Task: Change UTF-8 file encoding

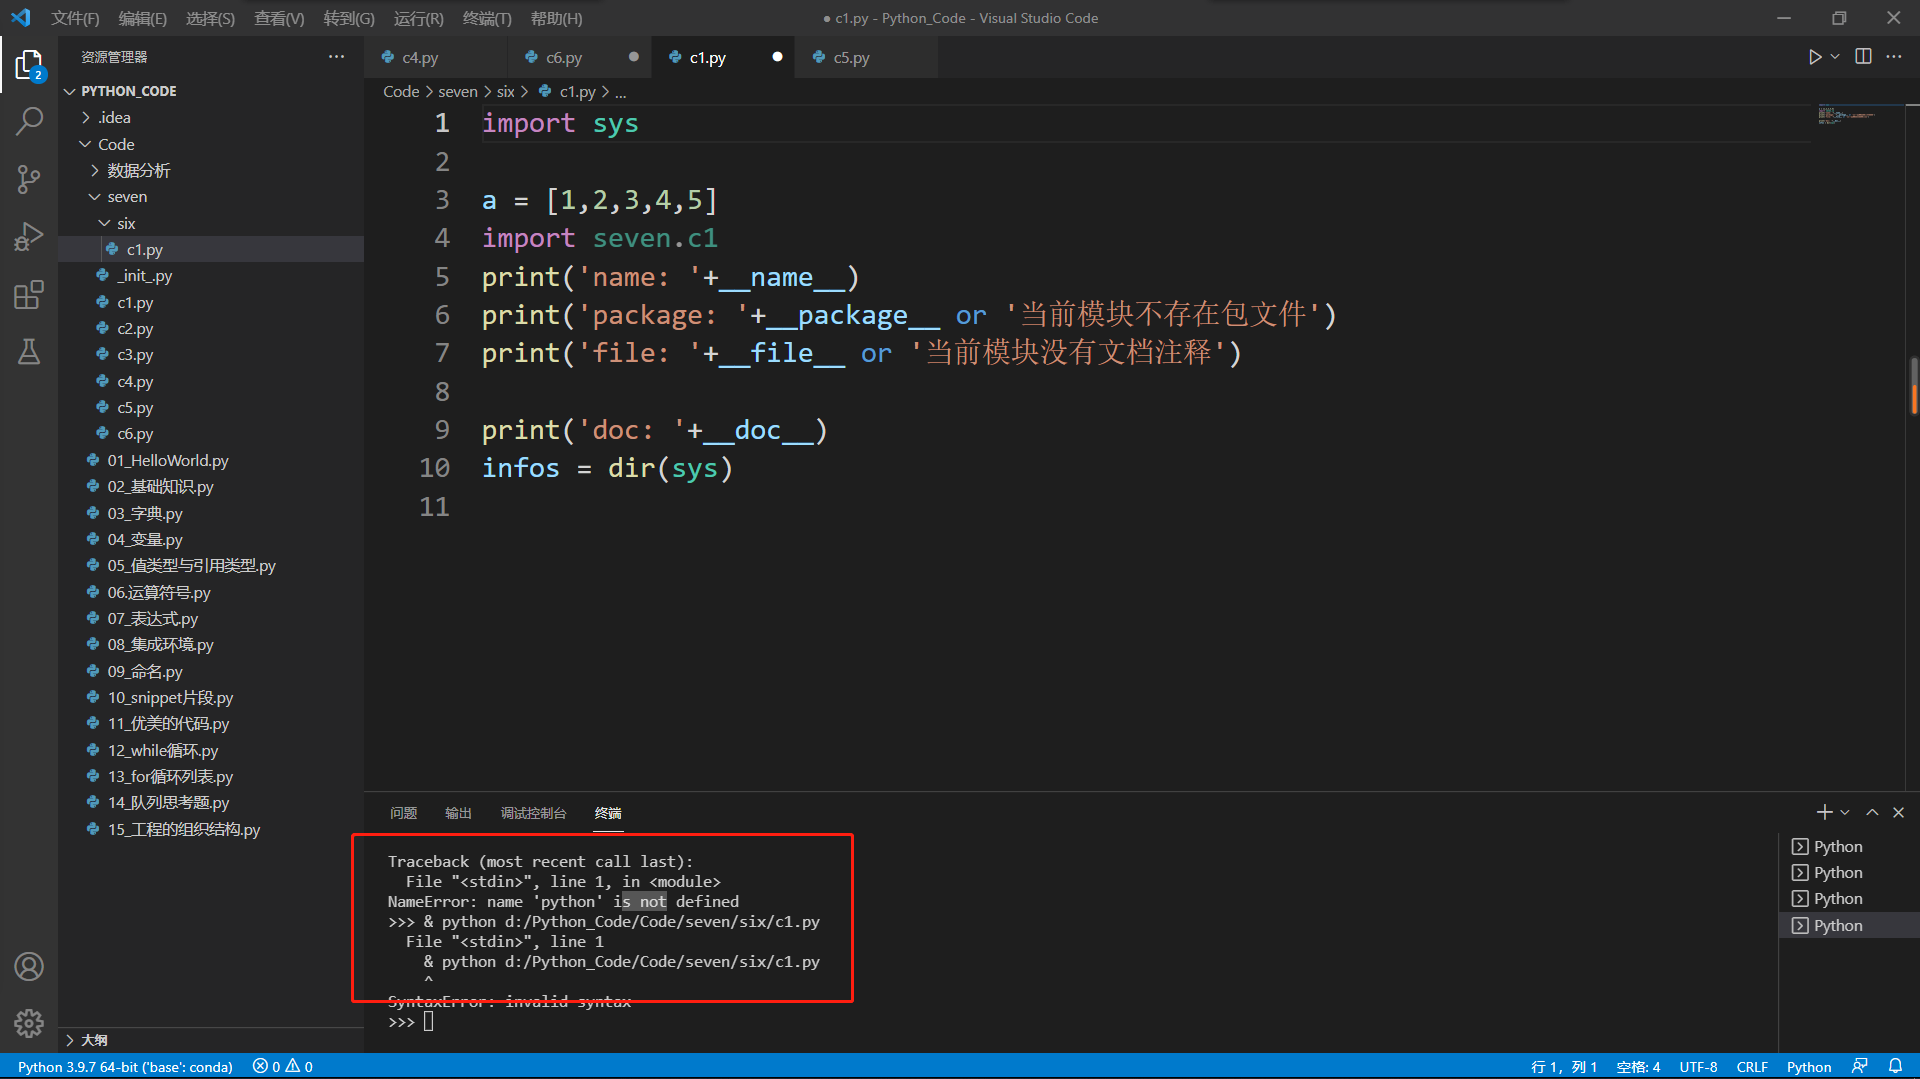Action: (1698, 1066)
